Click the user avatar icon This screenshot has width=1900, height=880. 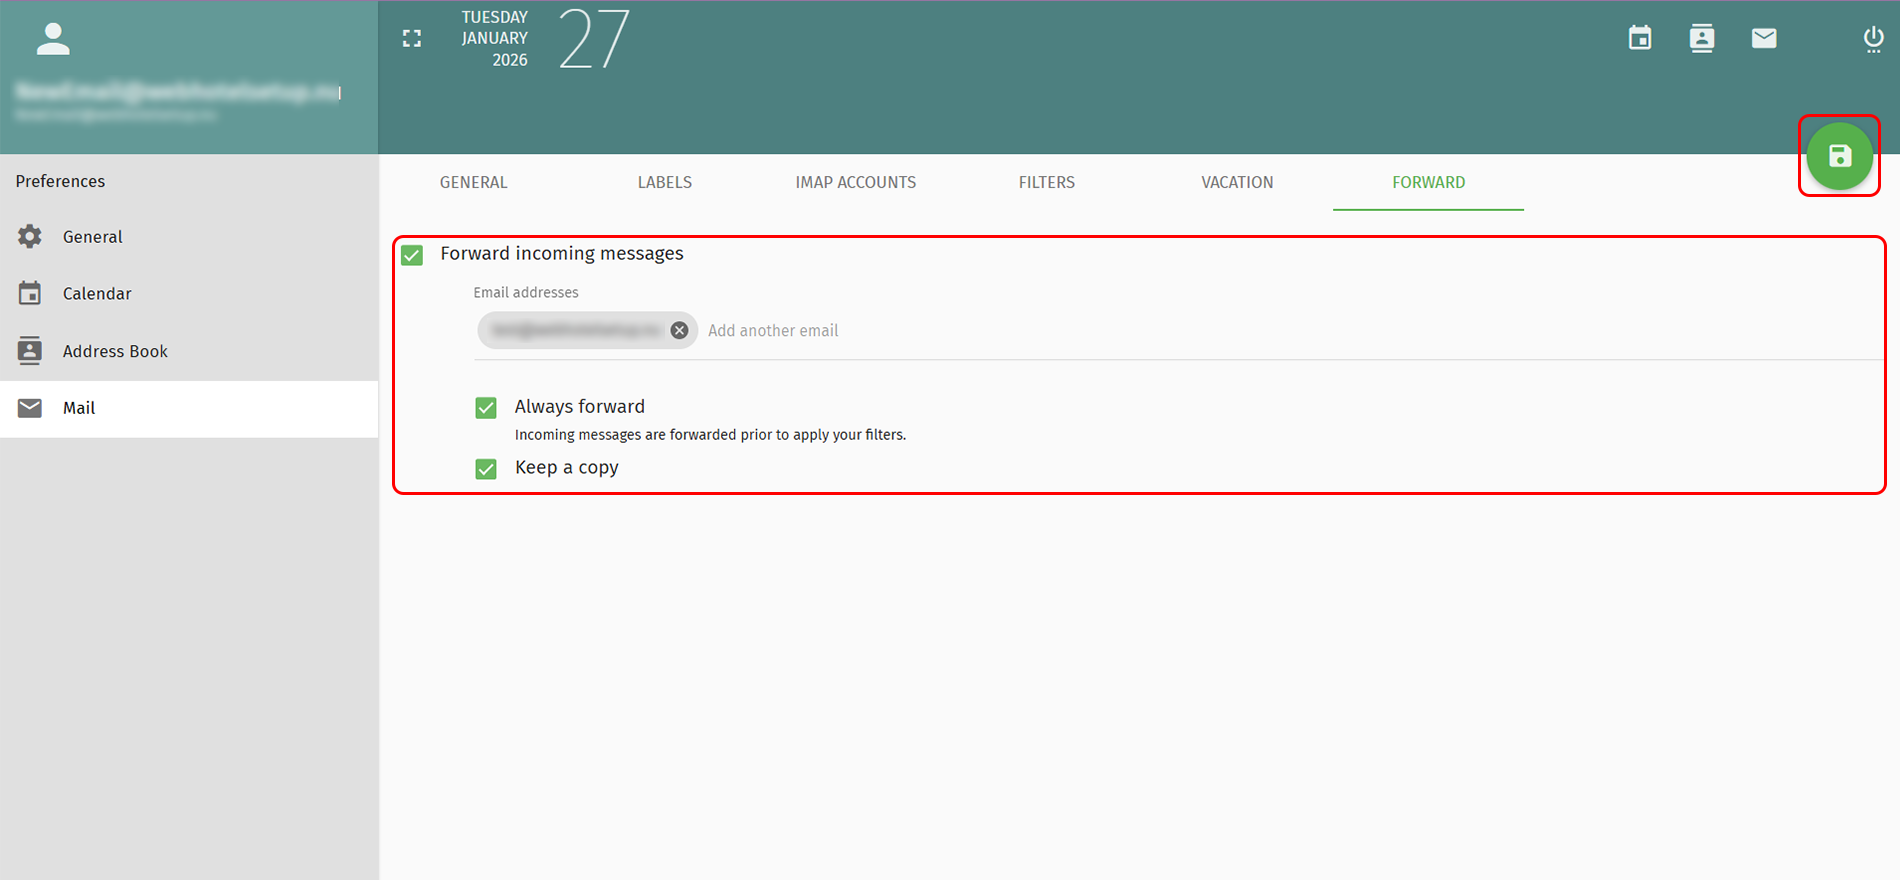[53, 39]
